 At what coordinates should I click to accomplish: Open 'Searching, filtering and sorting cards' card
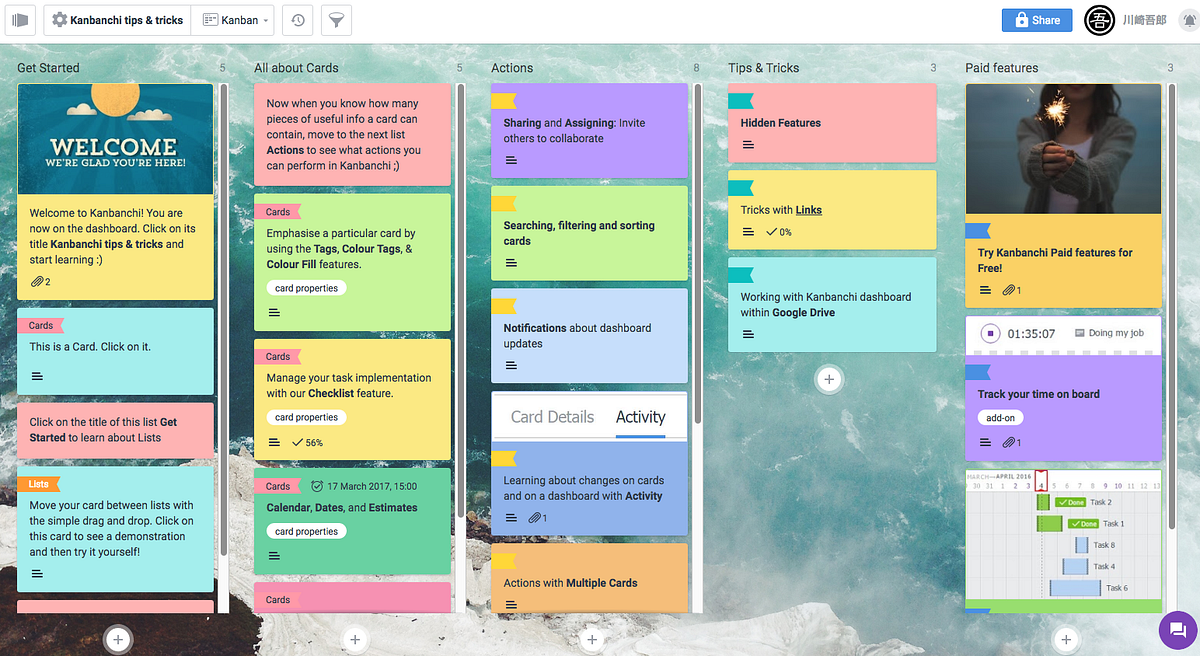point(589,233)
